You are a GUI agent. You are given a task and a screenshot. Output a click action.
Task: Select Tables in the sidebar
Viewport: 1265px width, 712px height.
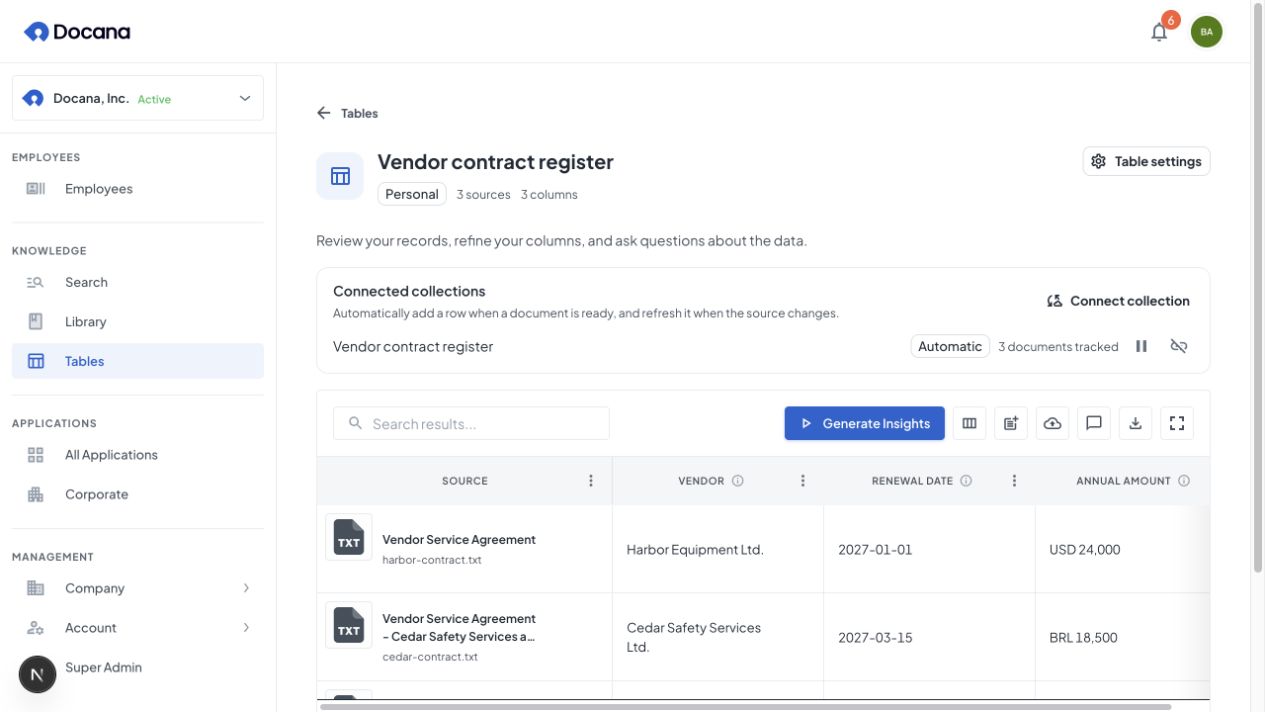138,361
